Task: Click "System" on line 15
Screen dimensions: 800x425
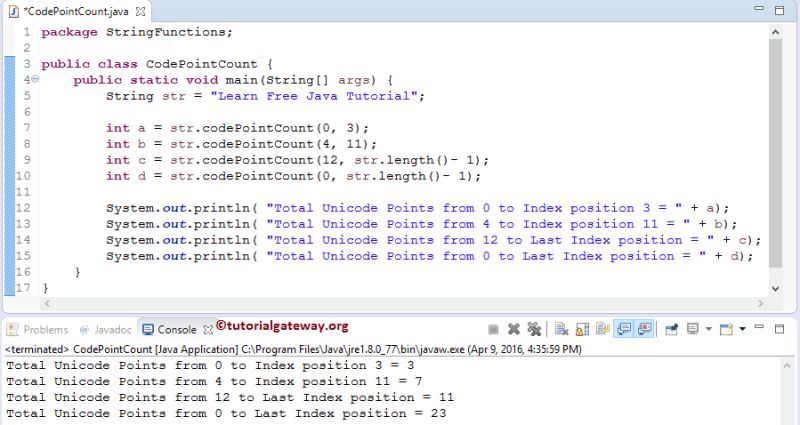Action: [x=130, y=256]
